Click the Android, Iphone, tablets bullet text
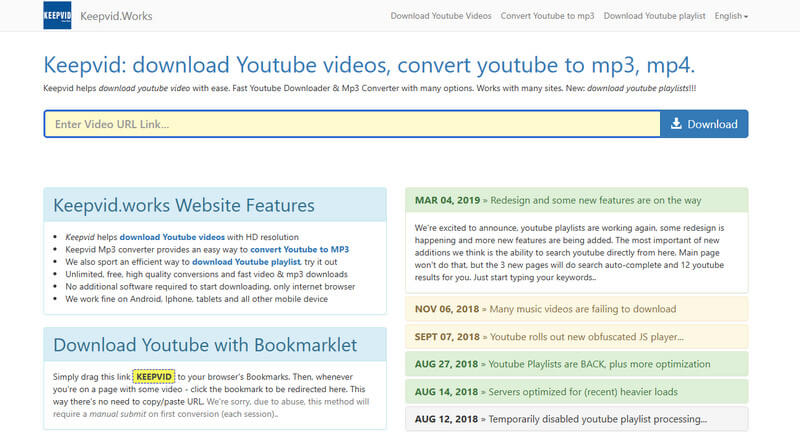 pos(196,299)
